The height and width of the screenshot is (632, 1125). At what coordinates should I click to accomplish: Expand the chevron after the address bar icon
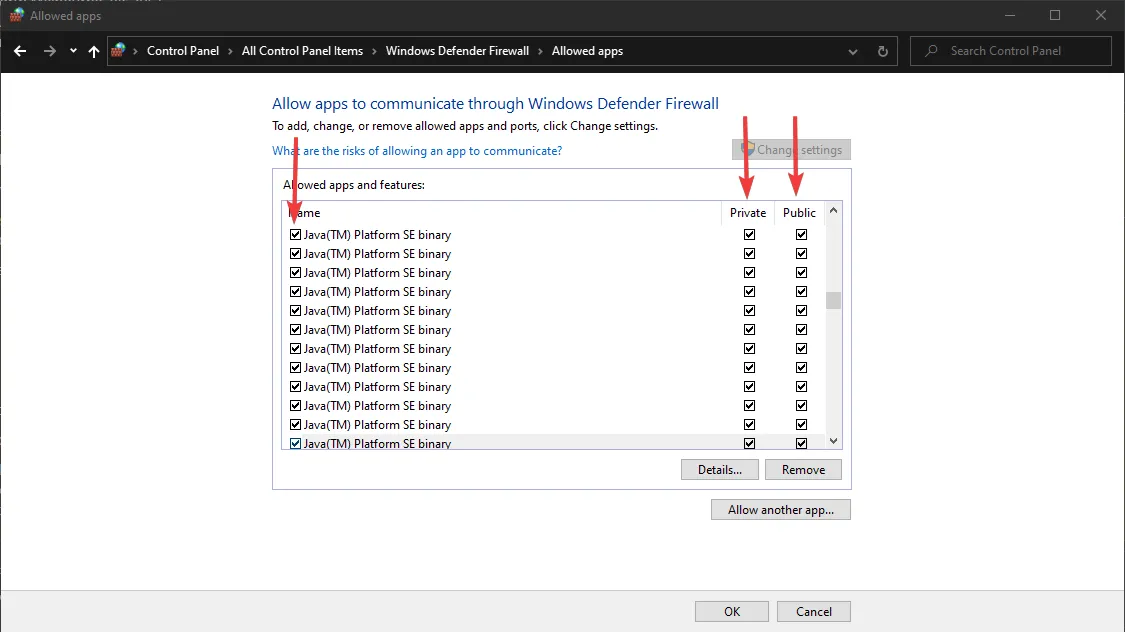135,51
